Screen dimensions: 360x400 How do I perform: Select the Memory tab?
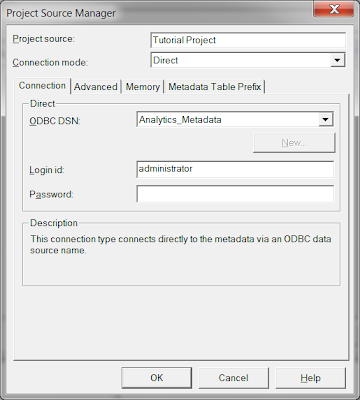(142, 87)
